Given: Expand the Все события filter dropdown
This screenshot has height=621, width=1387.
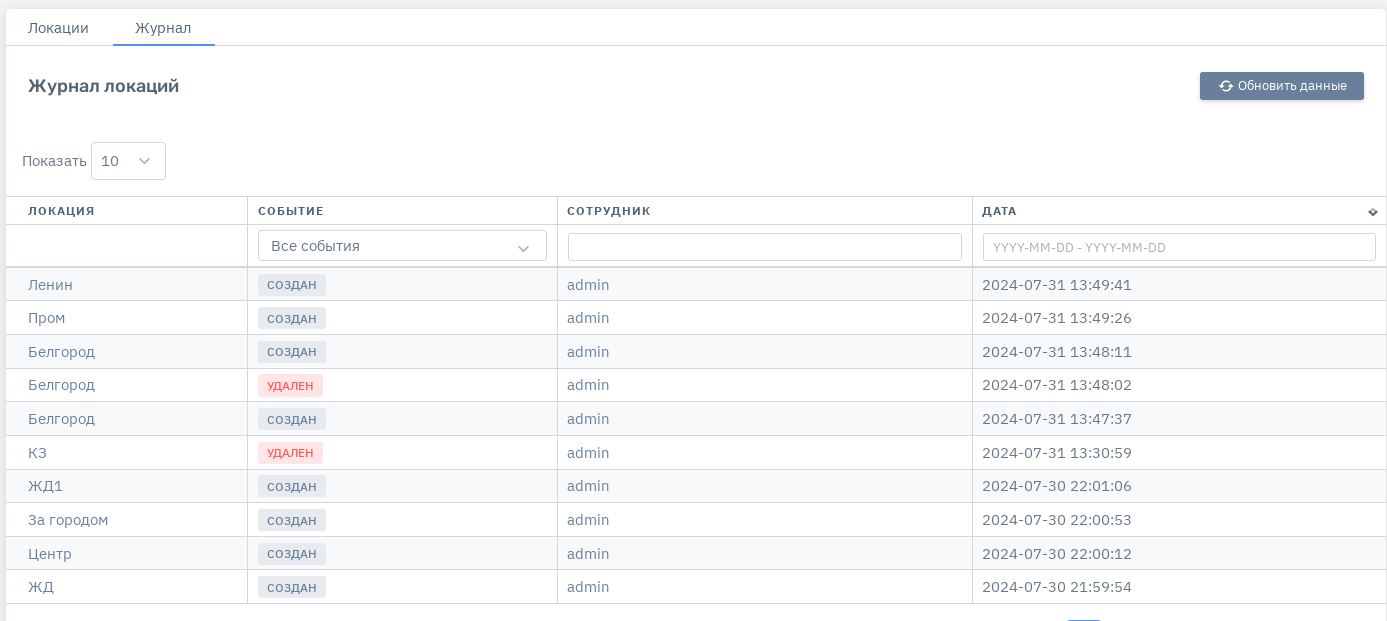Looking at the screenshot, I should click(402, 246).
